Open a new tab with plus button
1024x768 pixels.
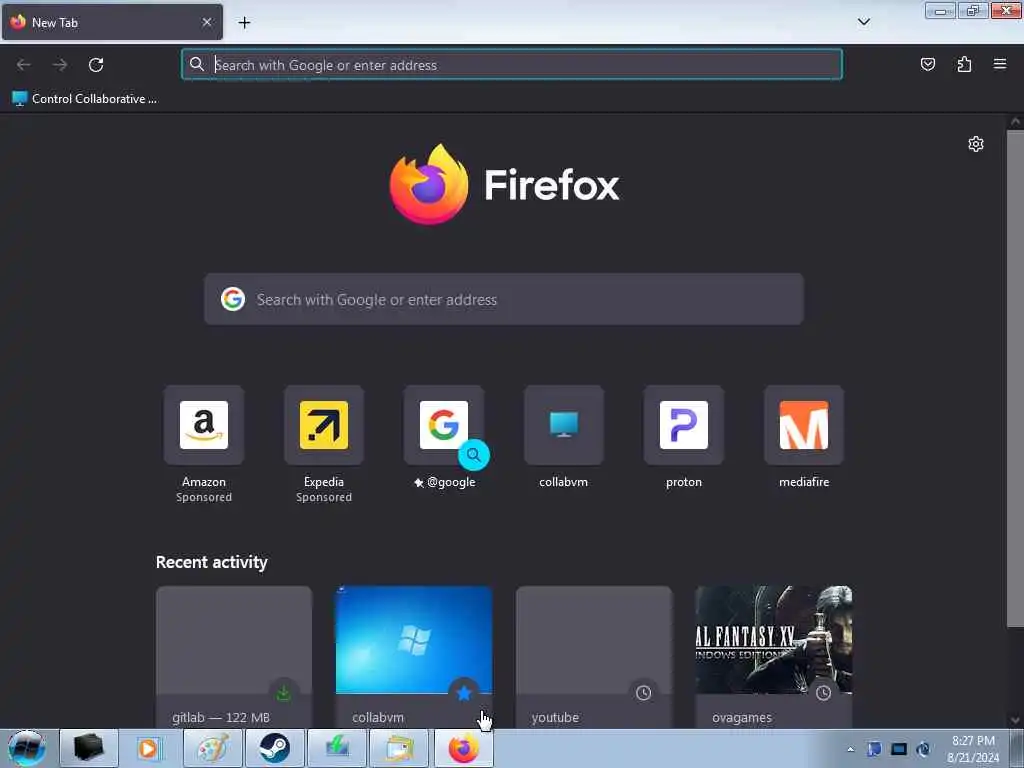[244, 23]
